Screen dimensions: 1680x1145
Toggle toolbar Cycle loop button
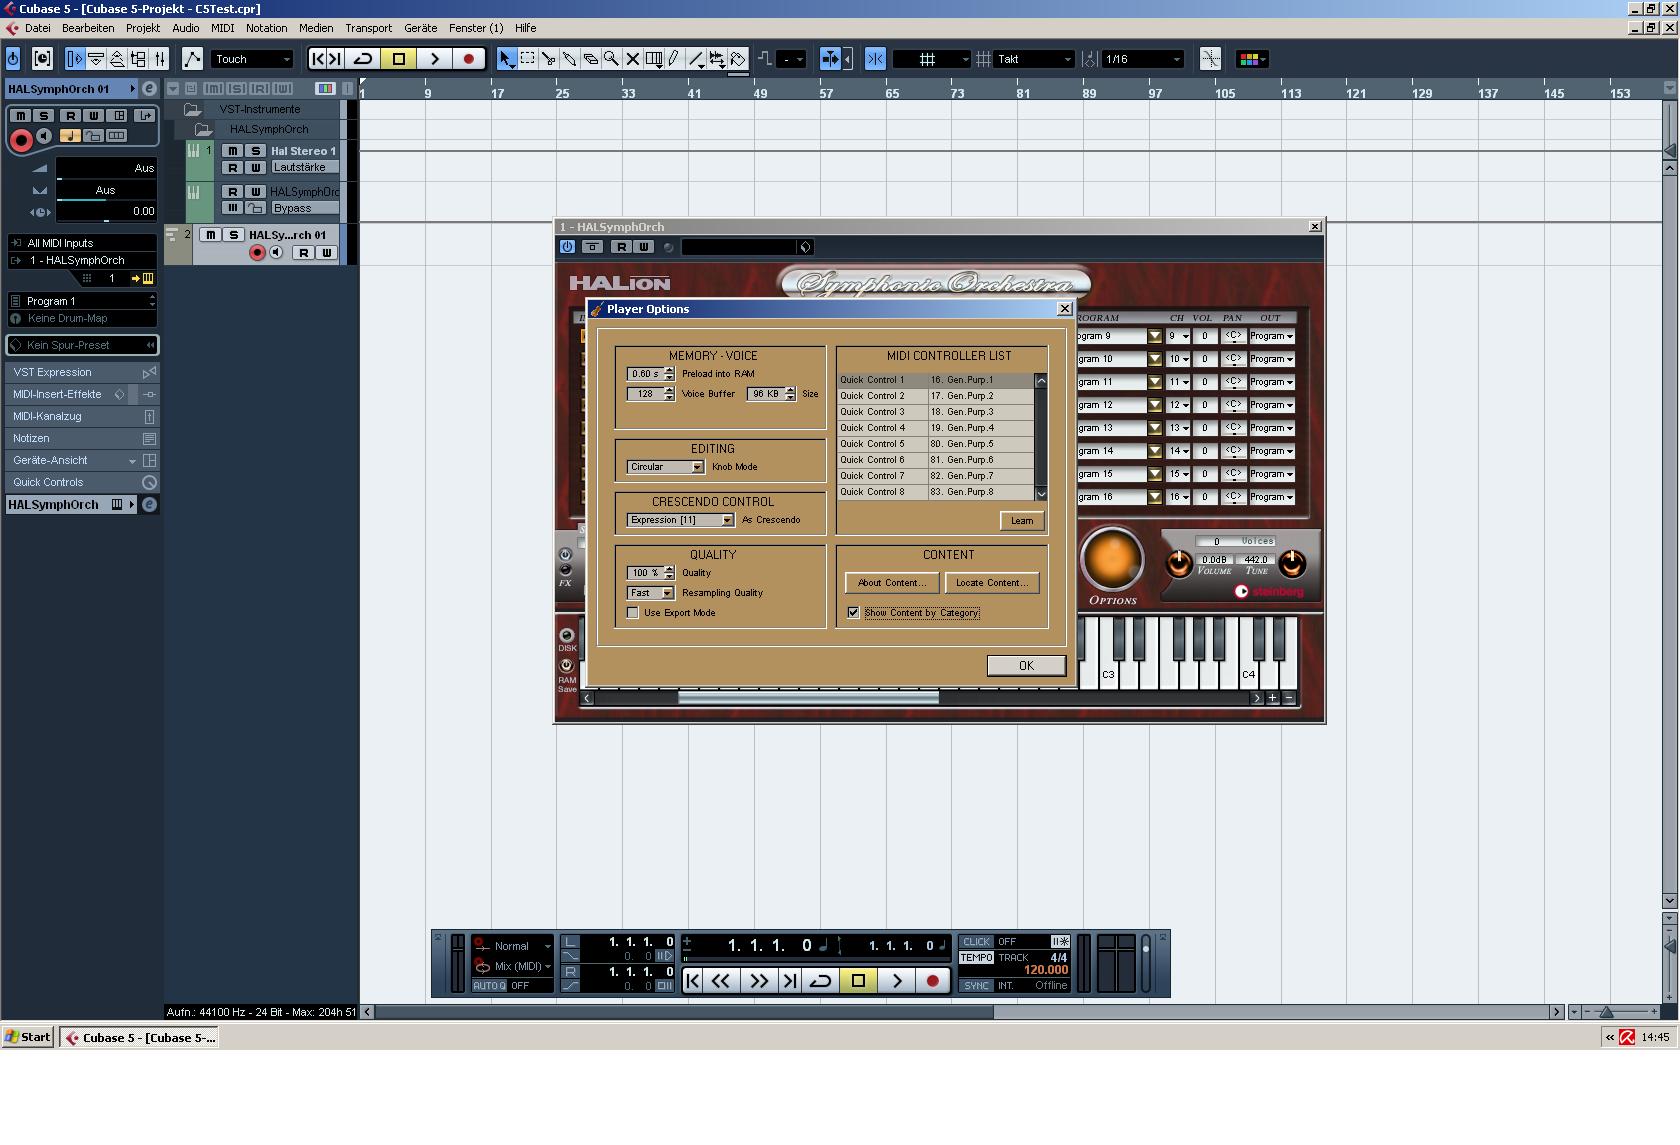[x=364, y=59]
